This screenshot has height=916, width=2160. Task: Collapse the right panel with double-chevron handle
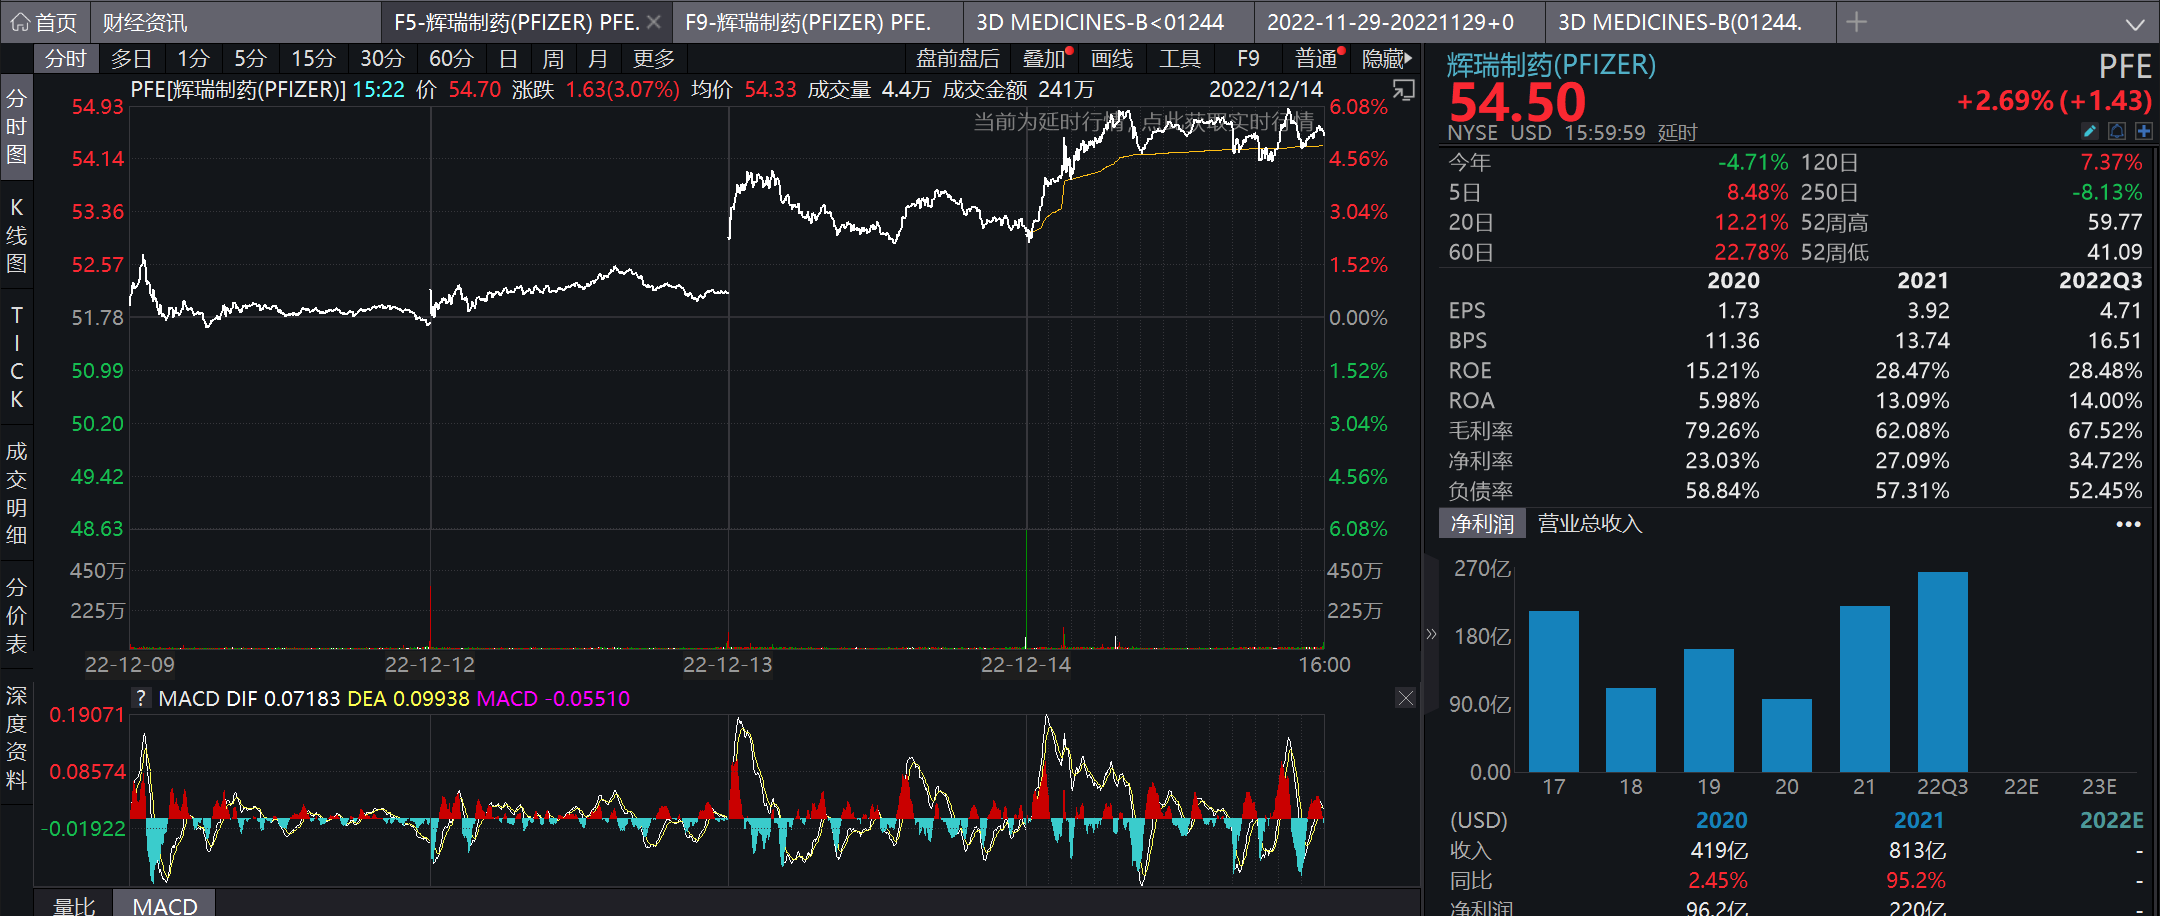[1431, 634]
